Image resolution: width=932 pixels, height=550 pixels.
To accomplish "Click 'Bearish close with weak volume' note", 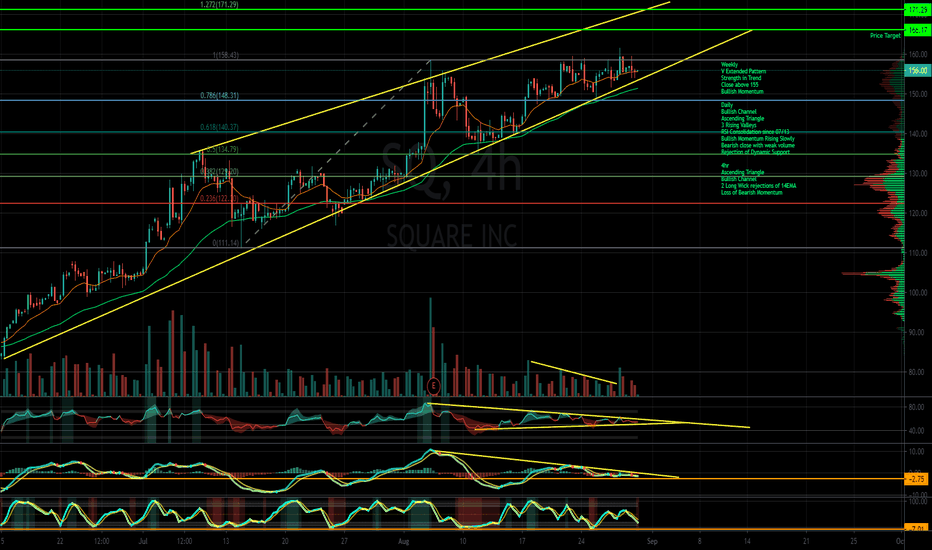I will click(758, 146).
